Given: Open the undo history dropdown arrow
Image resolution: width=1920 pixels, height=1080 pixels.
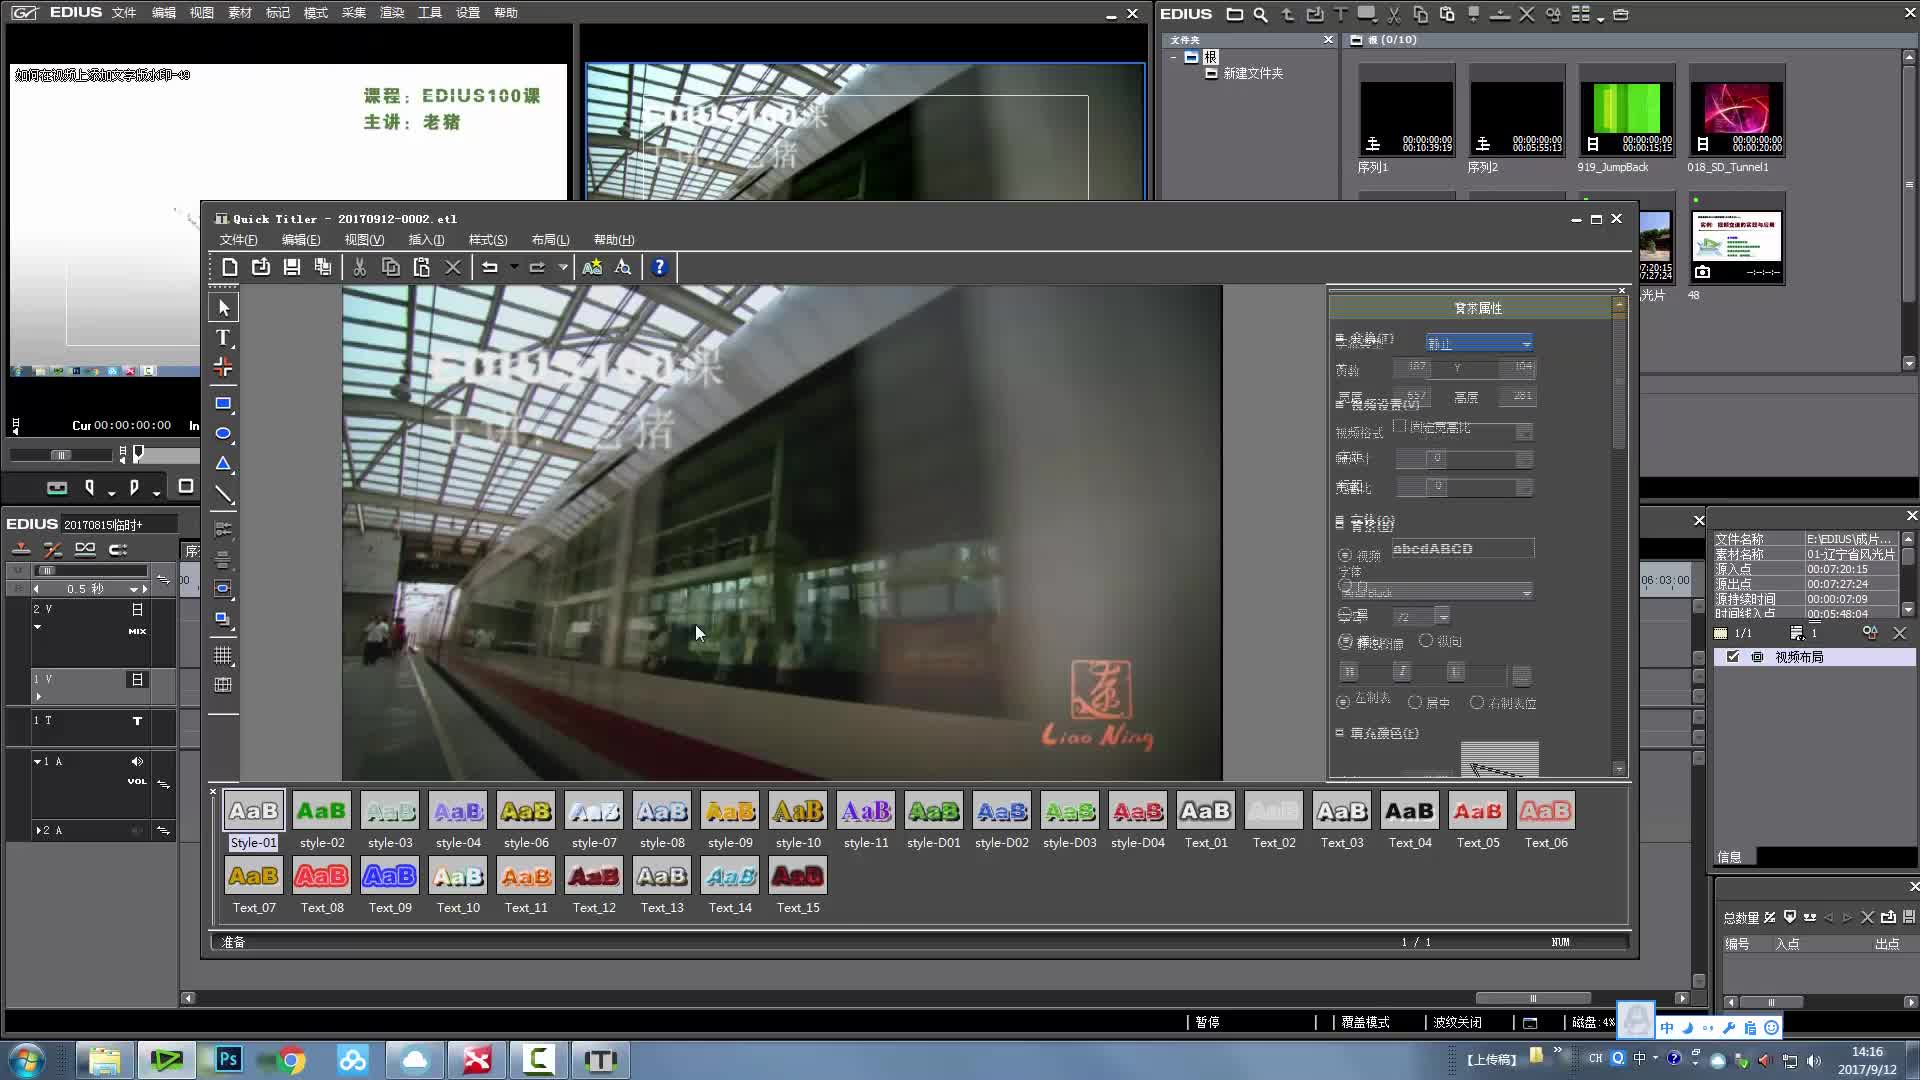Looking at the screenshot, I should tap(514, 267).
